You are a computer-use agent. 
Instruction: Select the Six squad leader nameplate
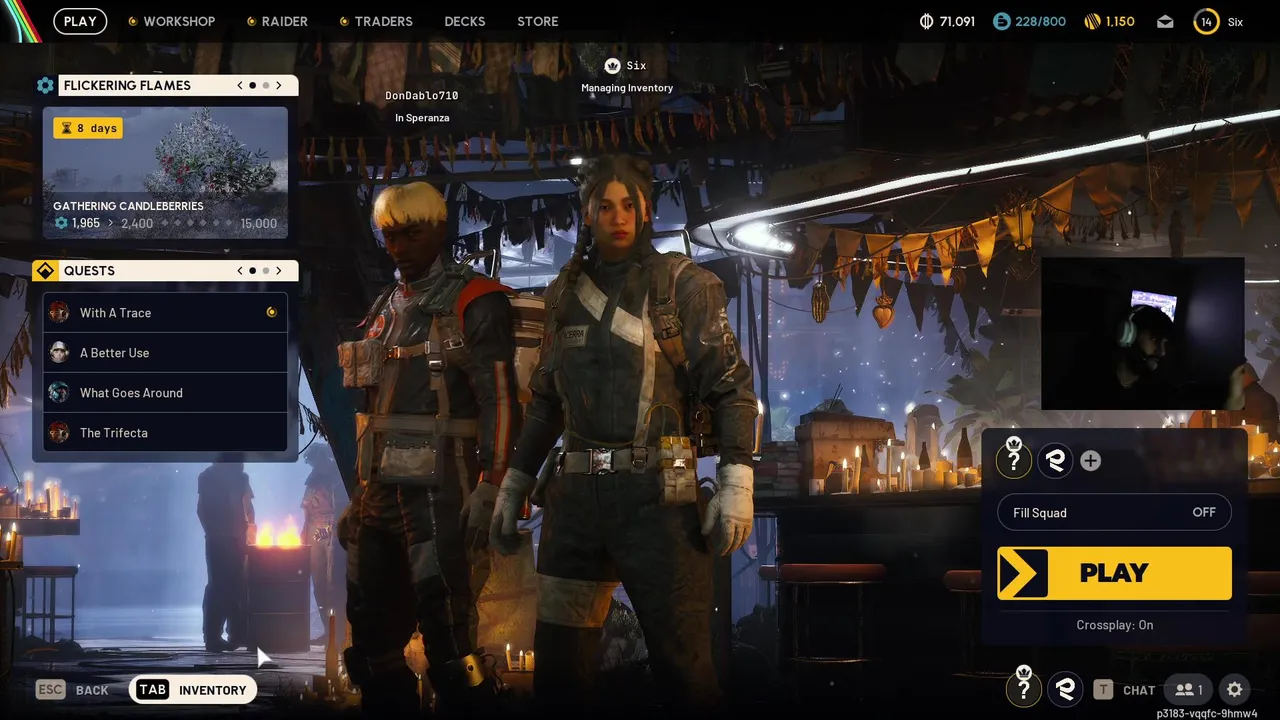[x=627, y=66]
